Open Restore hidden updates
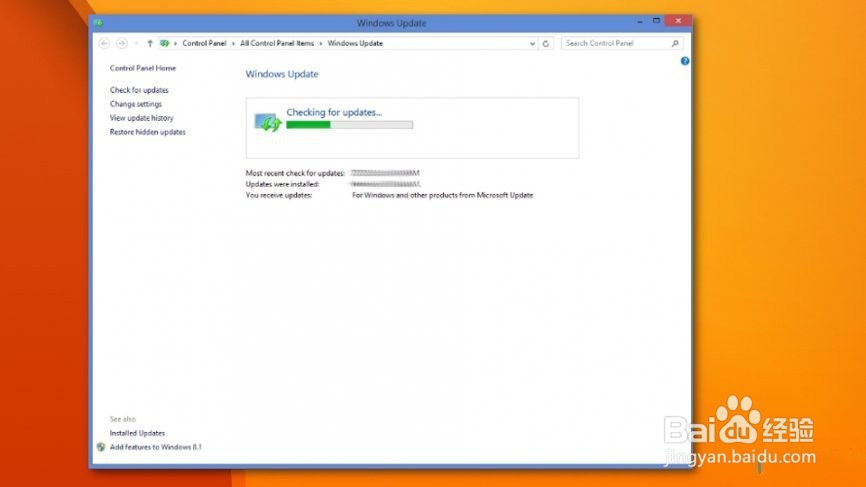This screenshot has width=866, height=487. 147,132
